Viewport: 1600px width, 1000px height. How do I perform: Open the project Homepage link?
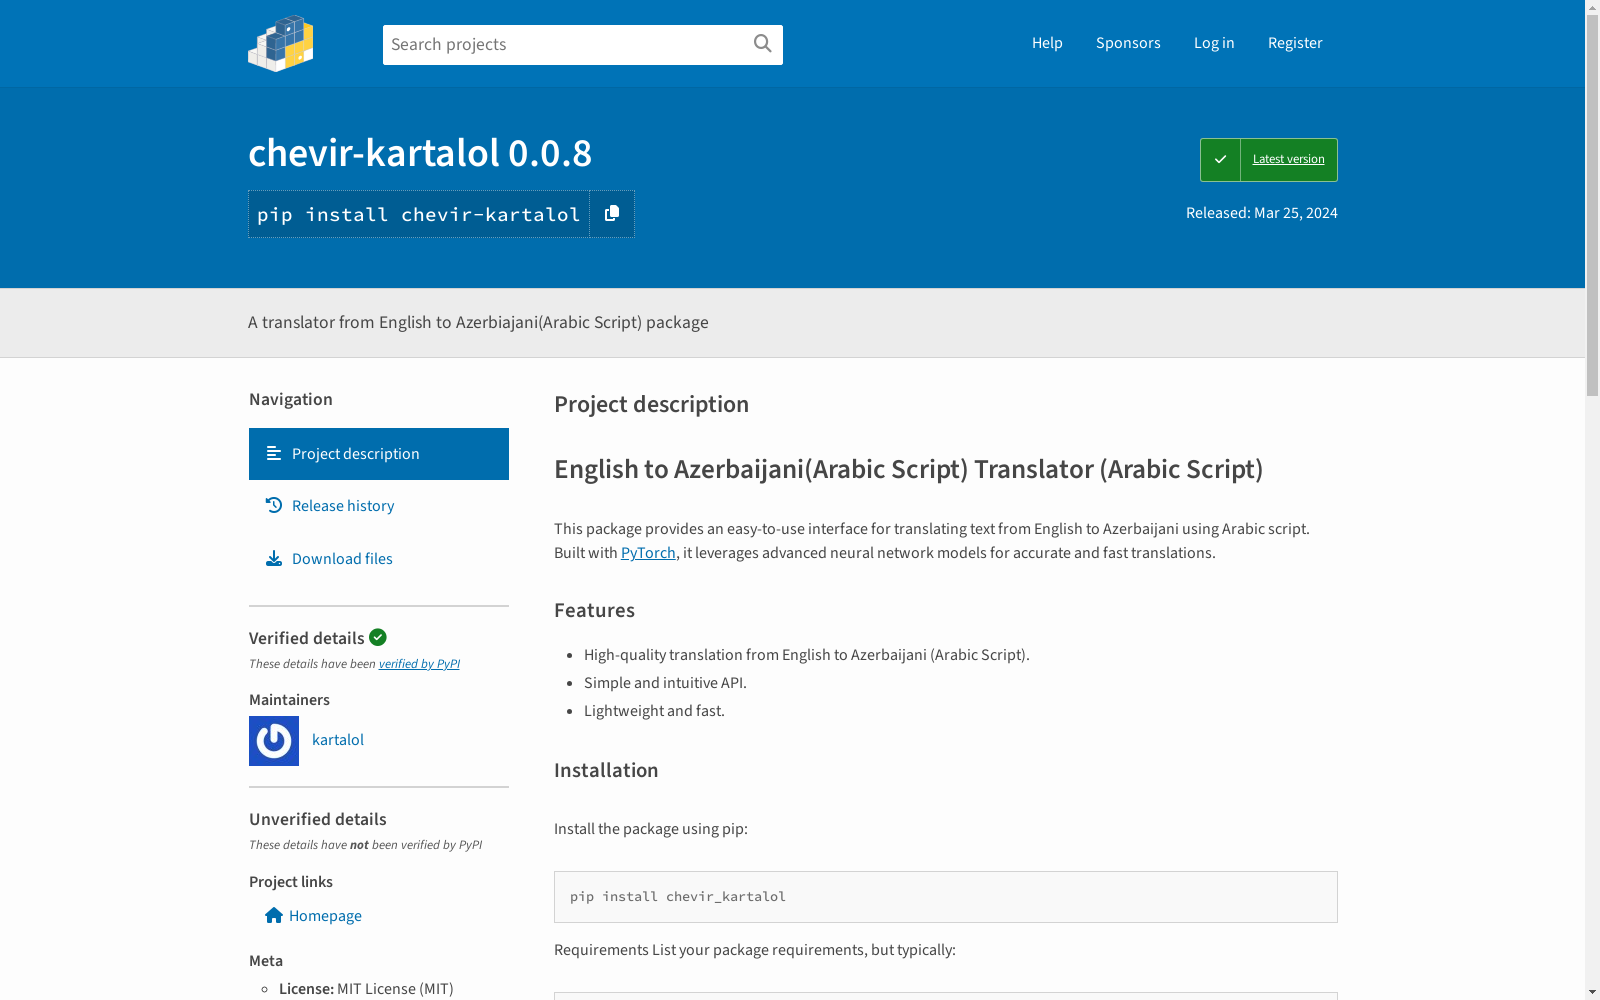[x=325, y=916]
